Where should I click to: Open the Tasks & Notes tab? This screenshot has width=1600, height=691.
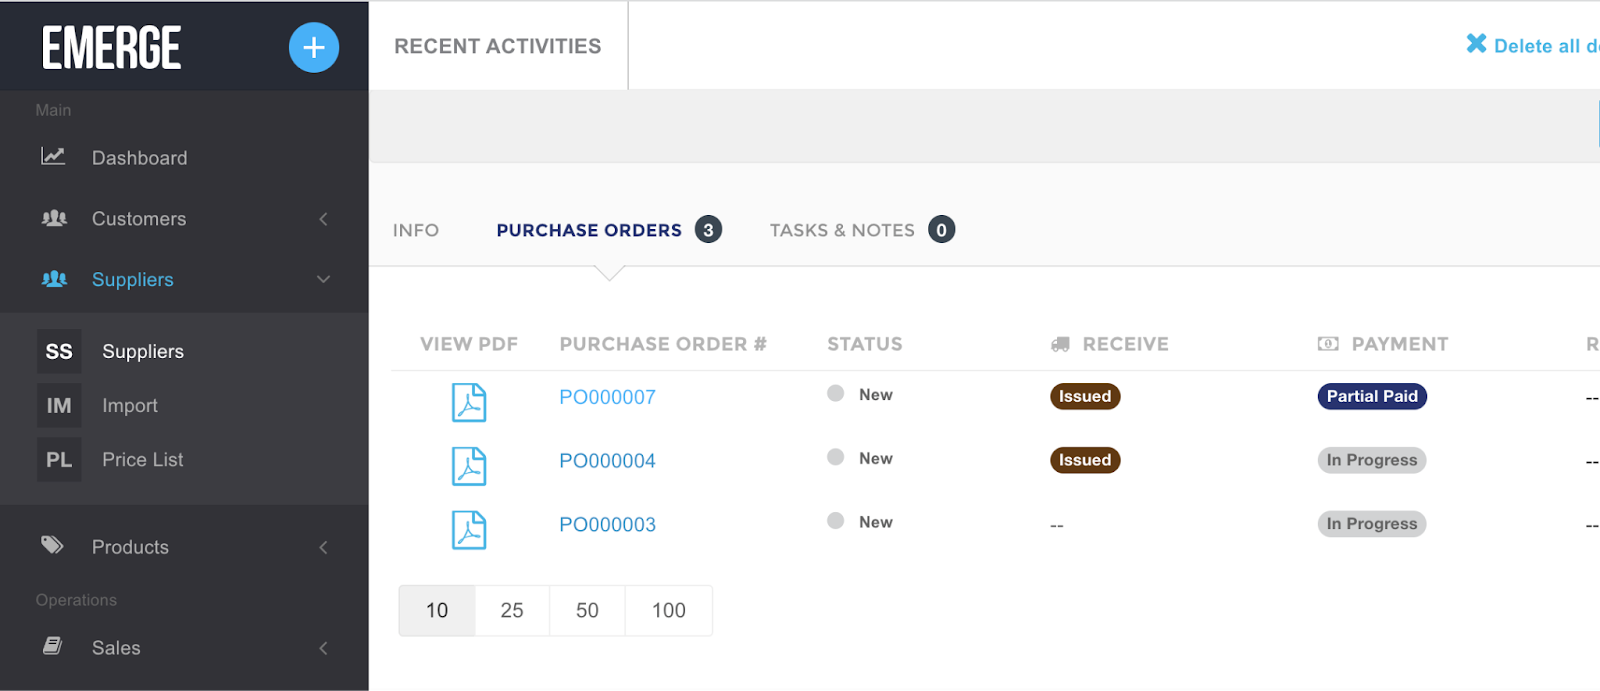click(x=842, y=231)
